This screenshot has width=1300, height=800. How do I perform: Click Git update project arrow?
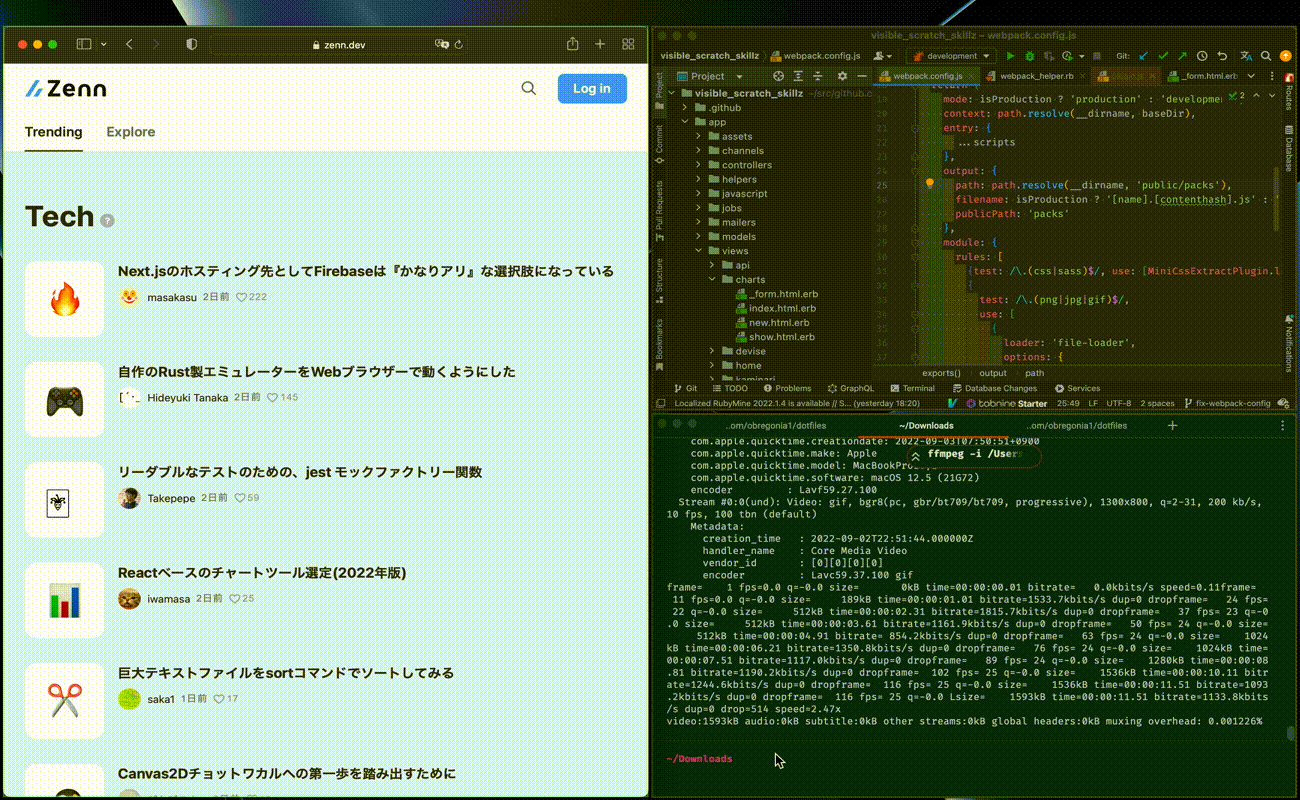pos(1143,56)
